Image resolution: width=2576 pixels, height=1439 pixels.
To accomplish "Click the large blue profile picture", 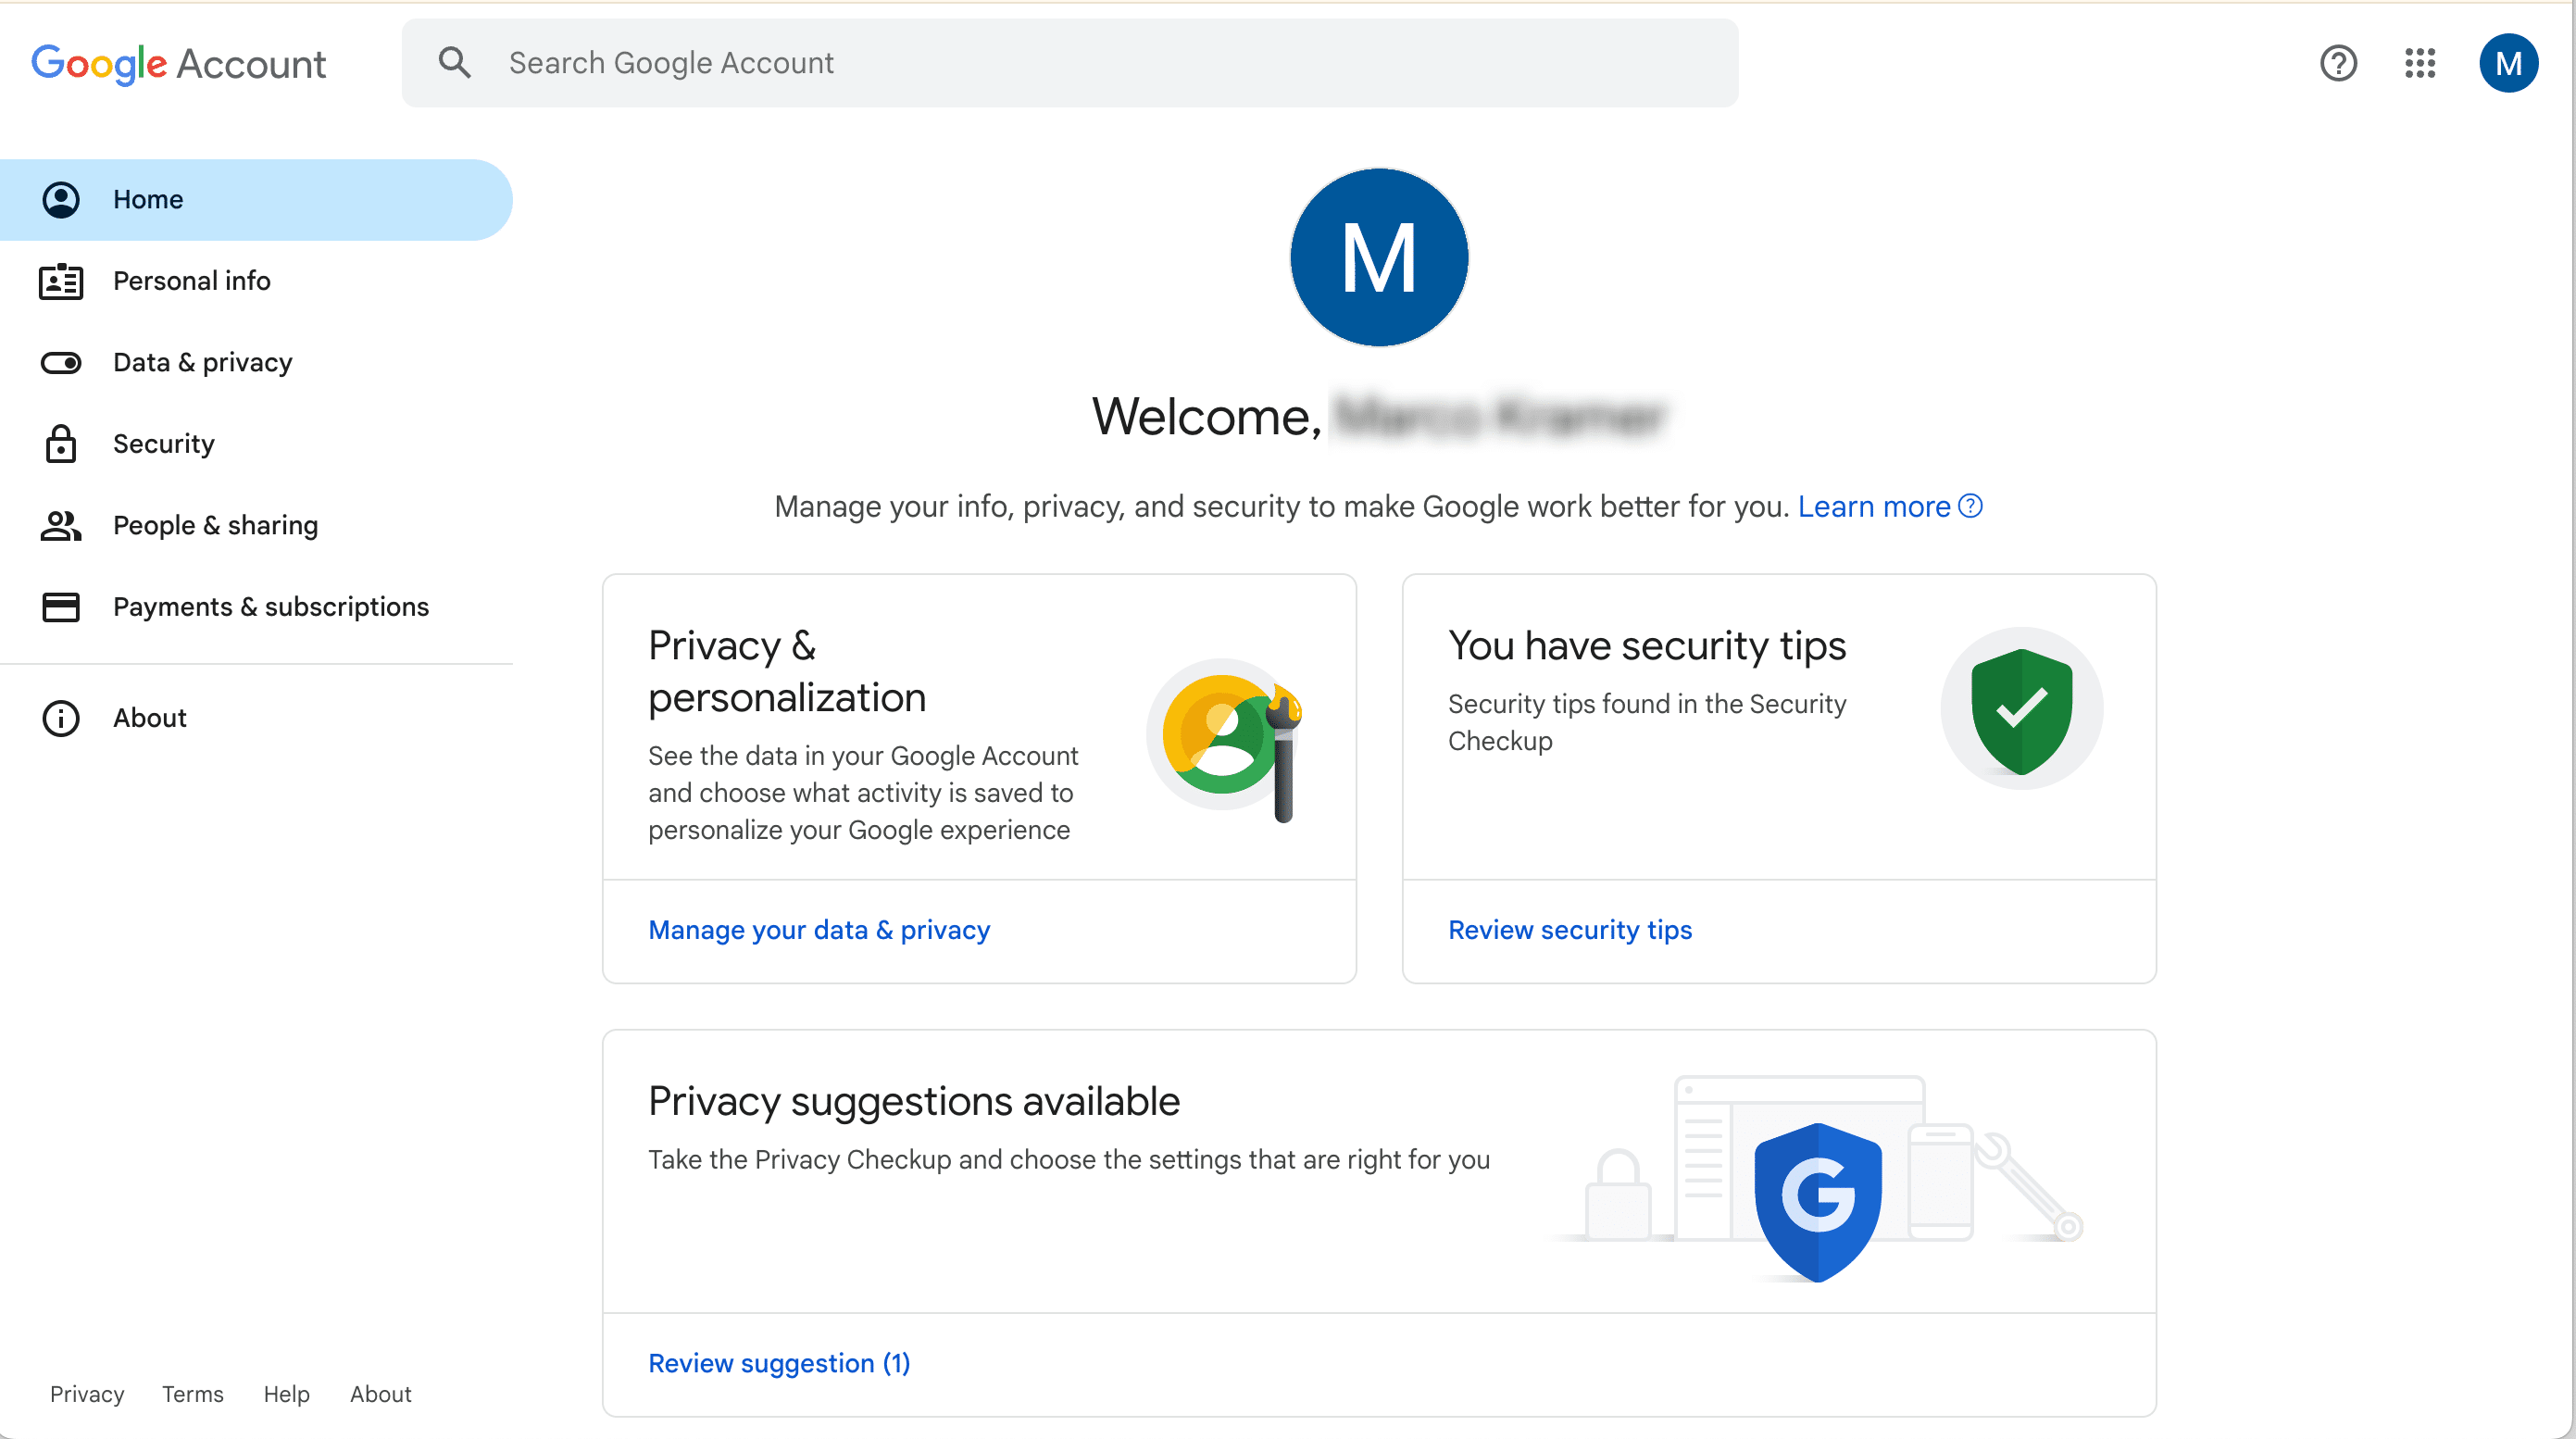I will click(1379, 257).
